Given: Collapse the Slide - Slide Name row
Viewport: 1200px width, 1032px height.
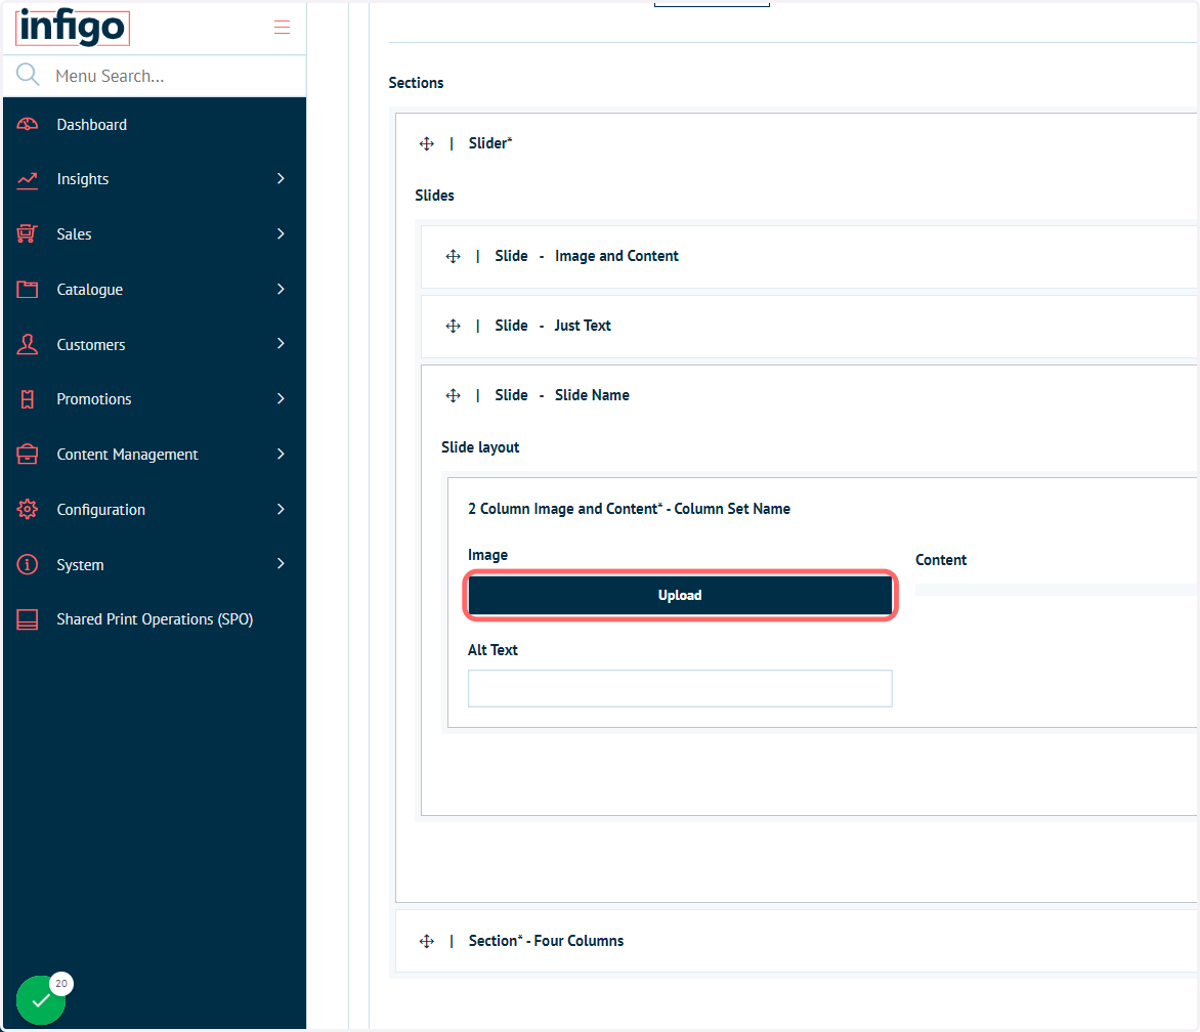Looking at the screenshot, I should (809, 395).
